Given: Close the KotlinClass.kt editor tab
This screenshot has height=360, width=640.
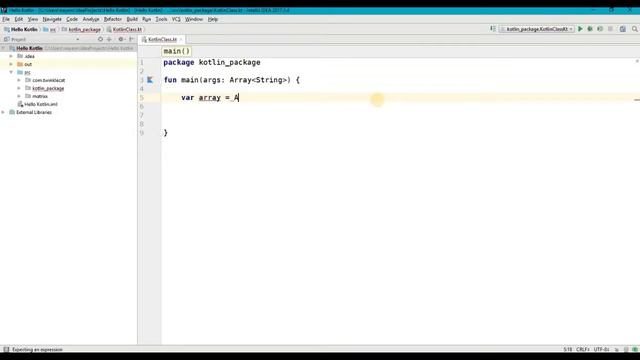Looking at the screenshot, I should (181, 40).
